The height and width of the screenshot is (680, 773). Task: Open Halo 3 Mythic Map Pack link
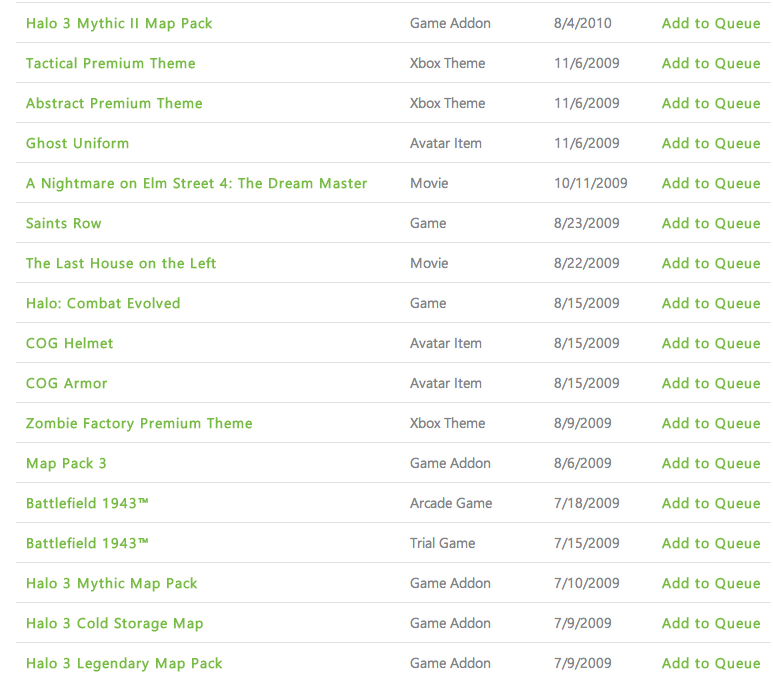[x=111, y=583]
